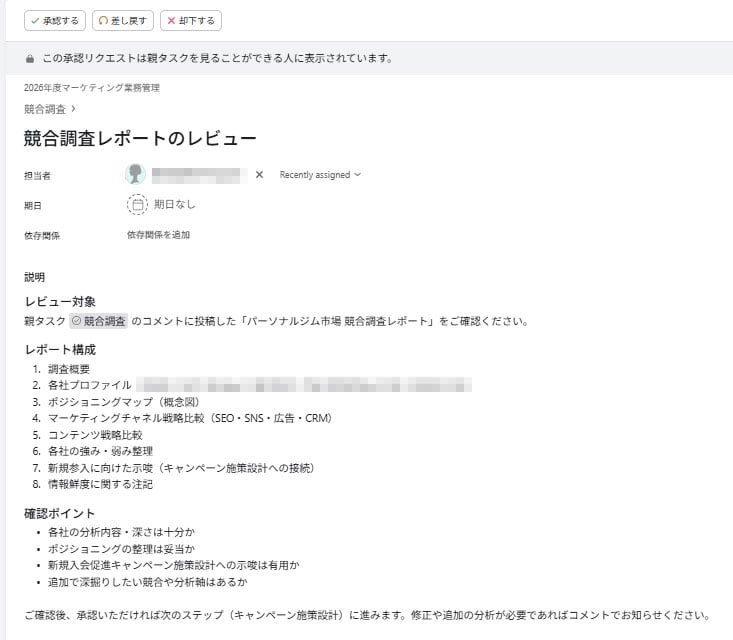The image size is (733, 640).
Task: Click the chevron beside the 競合調査 breadcrumb
Action: tap(74, 109)
